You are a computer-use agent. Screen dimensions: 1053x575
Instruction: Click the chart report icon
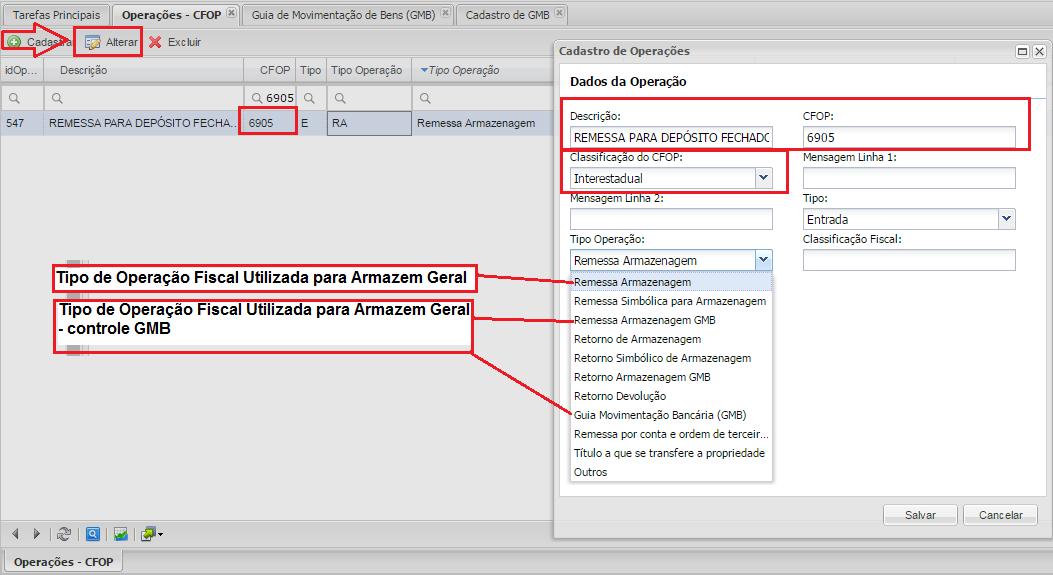pos(121,534)
